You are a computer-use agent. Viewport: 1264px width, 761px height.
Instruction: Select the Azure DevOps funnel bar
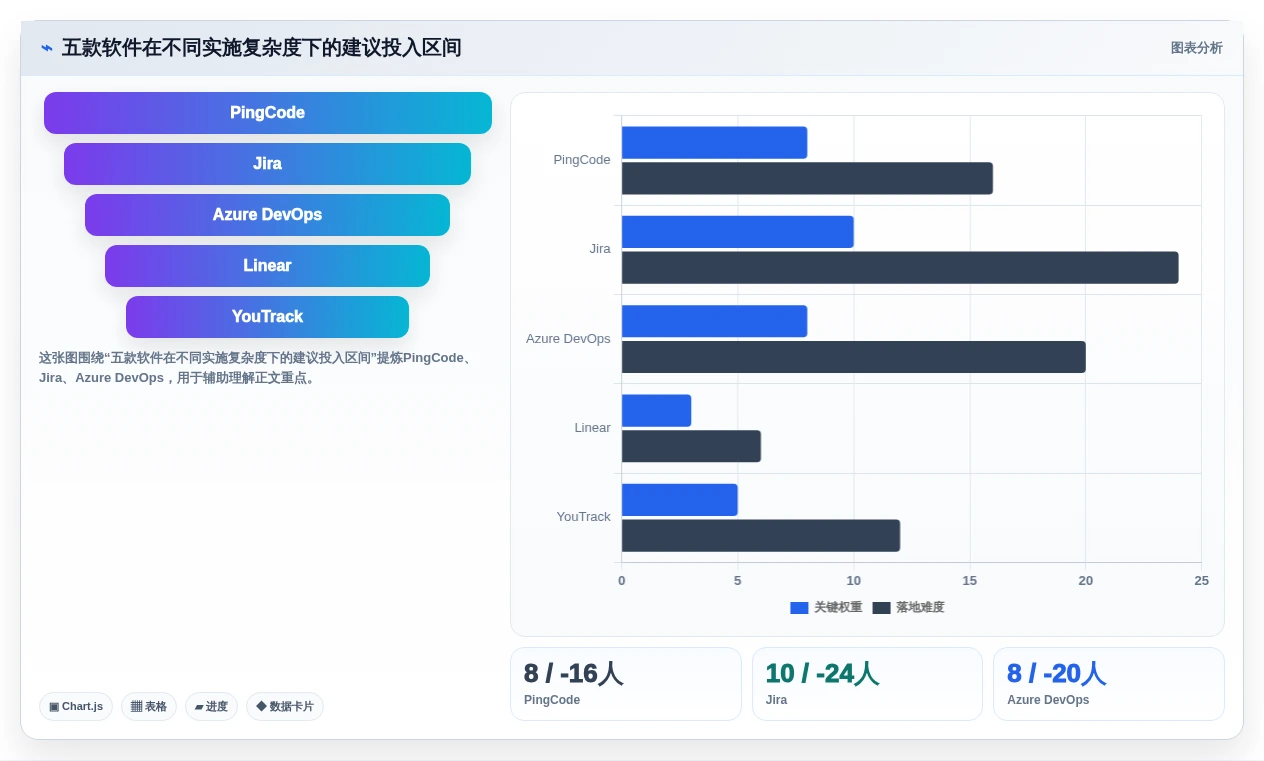(268, 215)
